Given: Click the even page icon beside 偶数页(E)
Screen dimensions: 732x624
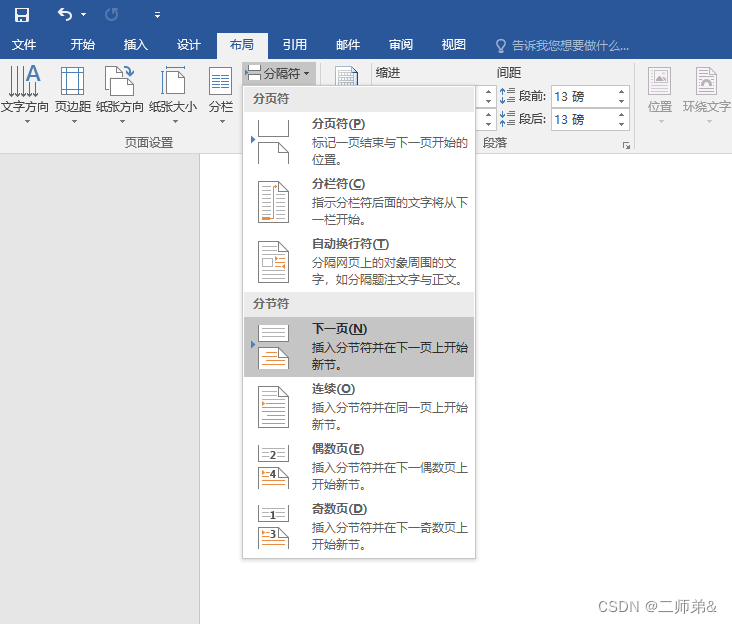Looking at the screenshot, I should pos(273,467).
